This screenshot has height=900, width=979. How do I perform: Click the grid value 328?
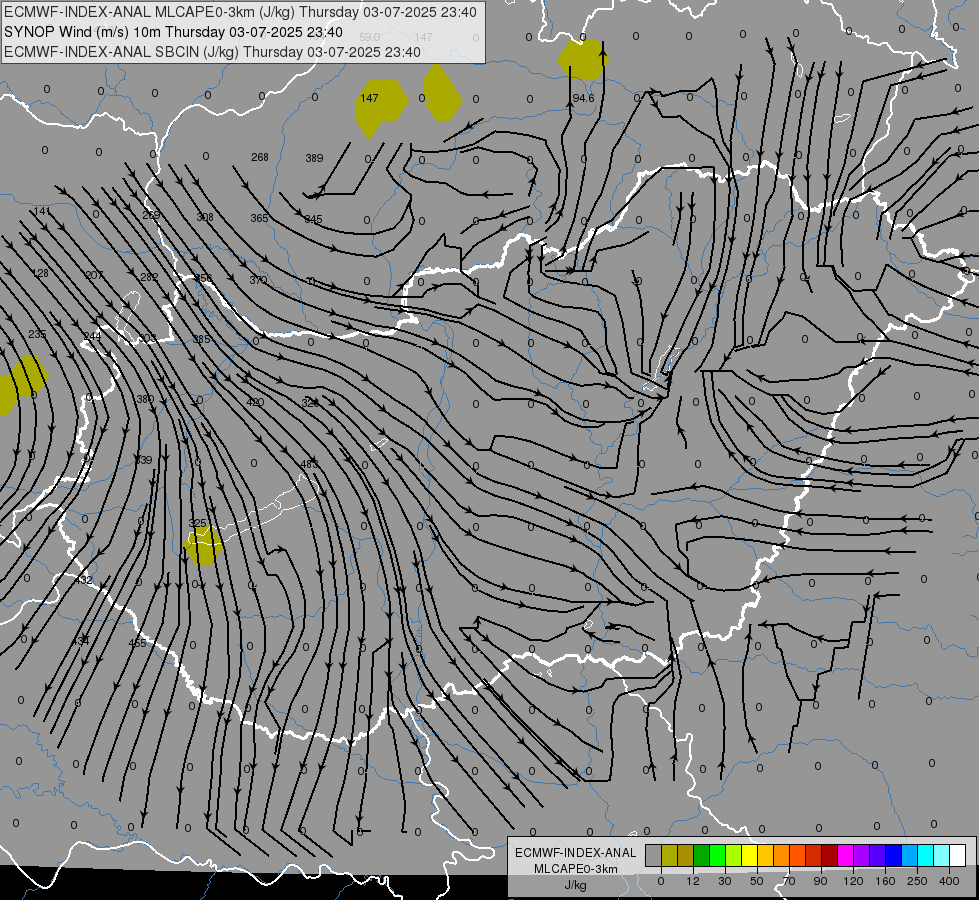pyautogui.click(x=310, y=403)
